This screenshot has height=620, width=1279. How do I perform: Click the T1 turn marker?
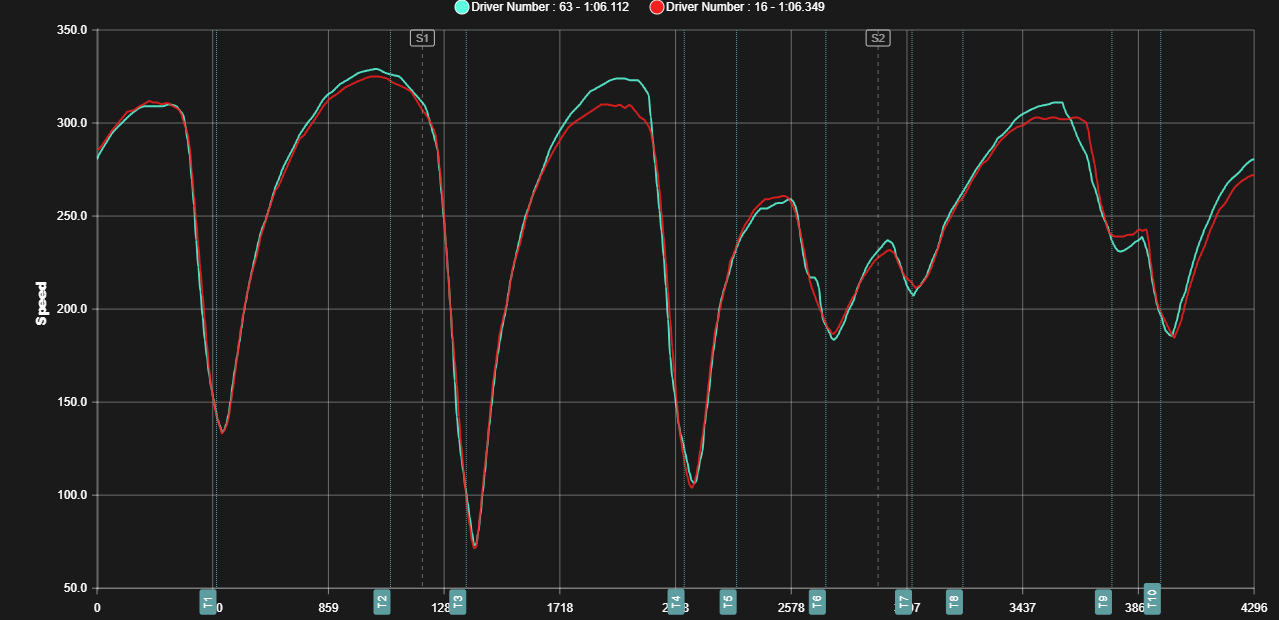point(208,601)
